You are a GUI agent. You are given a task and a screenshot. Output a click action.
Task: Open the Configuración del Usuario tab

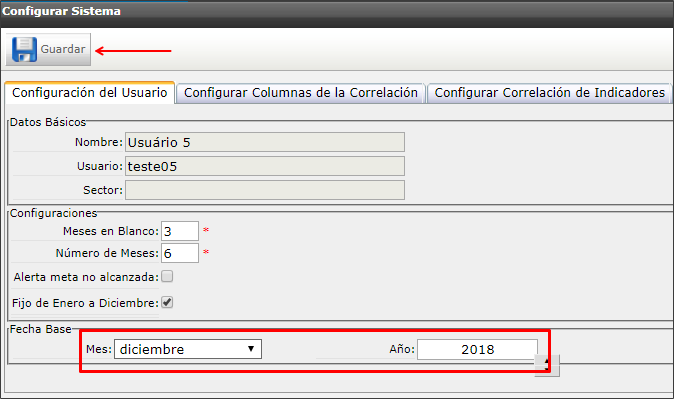89,93
